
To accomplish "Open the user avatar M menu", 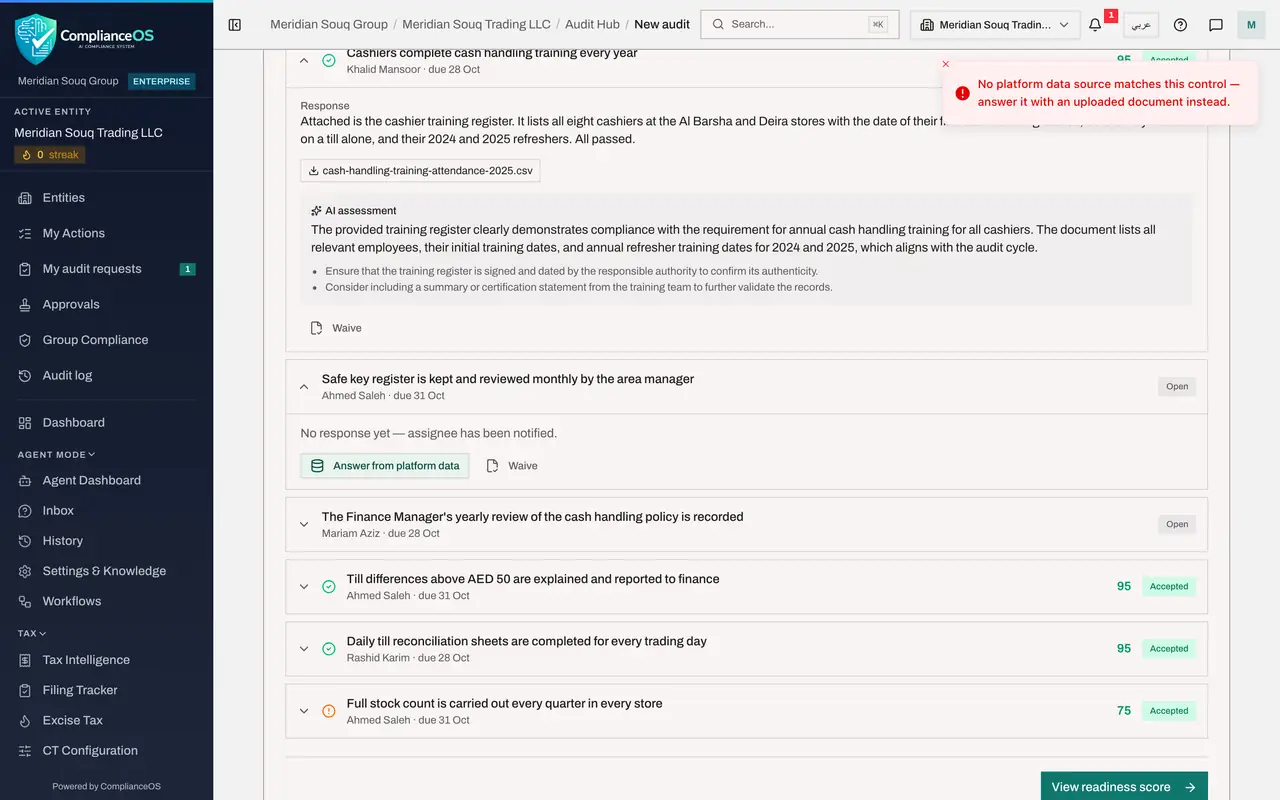I will click(1251, 25).
